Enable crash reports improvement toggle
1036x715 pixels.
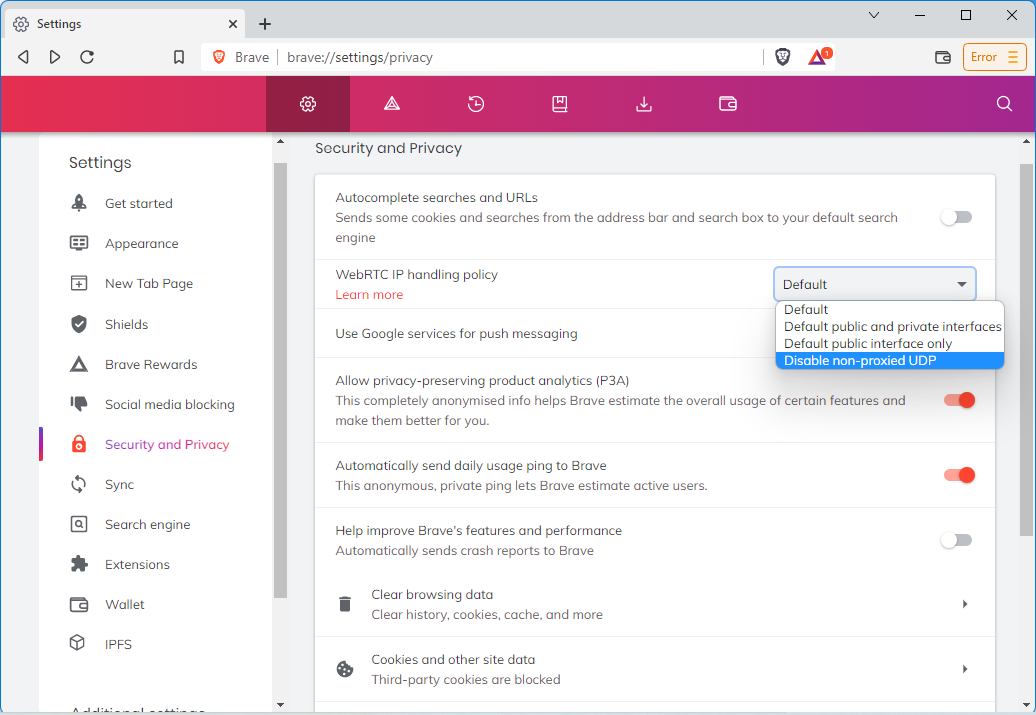point(957,540)
